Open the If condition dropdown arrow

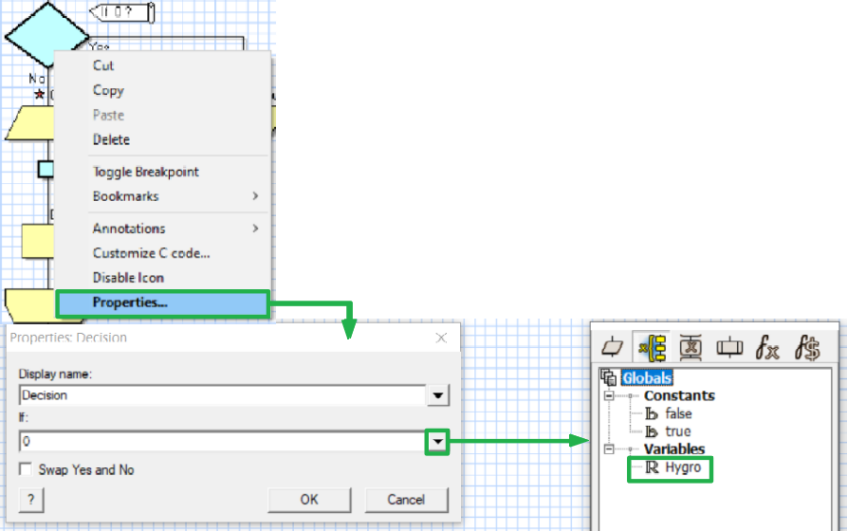[437, 440]
